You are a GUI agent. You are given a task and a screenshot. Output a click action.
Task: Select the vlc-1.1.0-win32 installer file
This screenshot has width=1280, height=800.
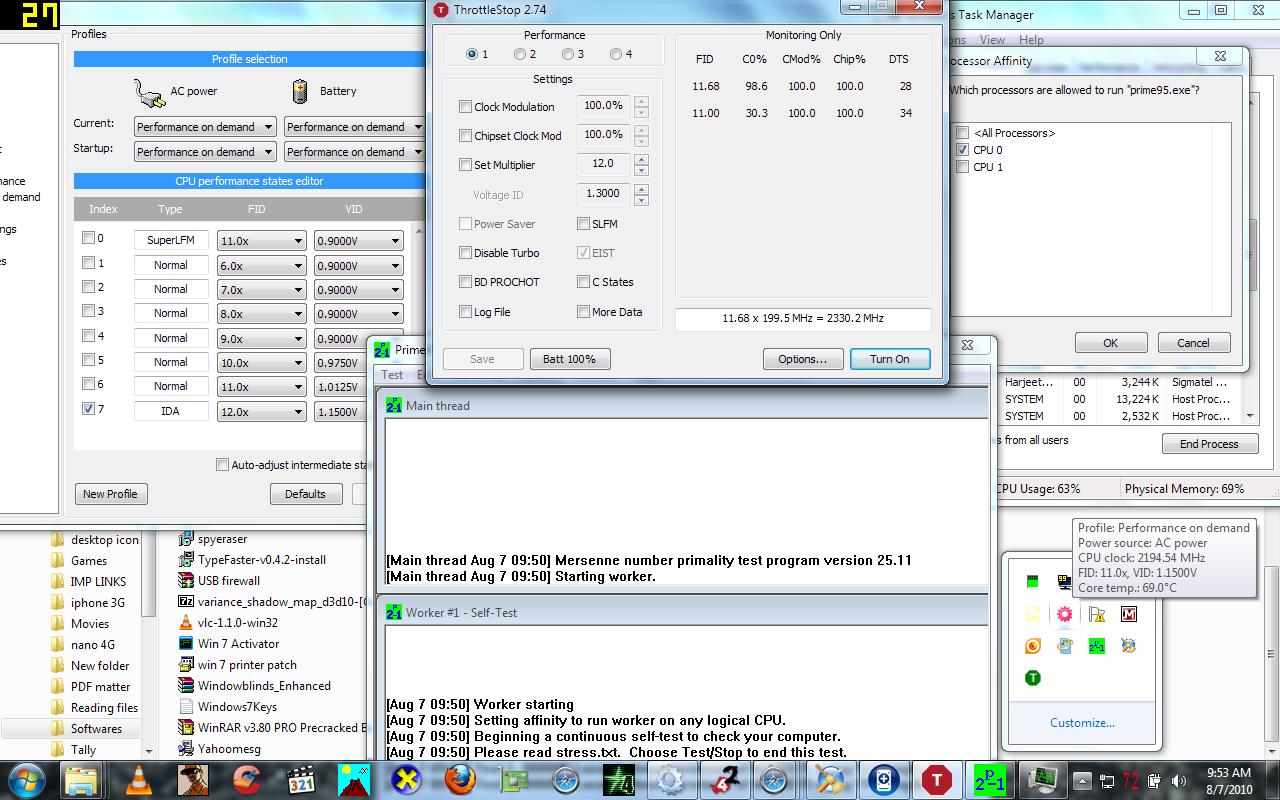coord(228,623)
